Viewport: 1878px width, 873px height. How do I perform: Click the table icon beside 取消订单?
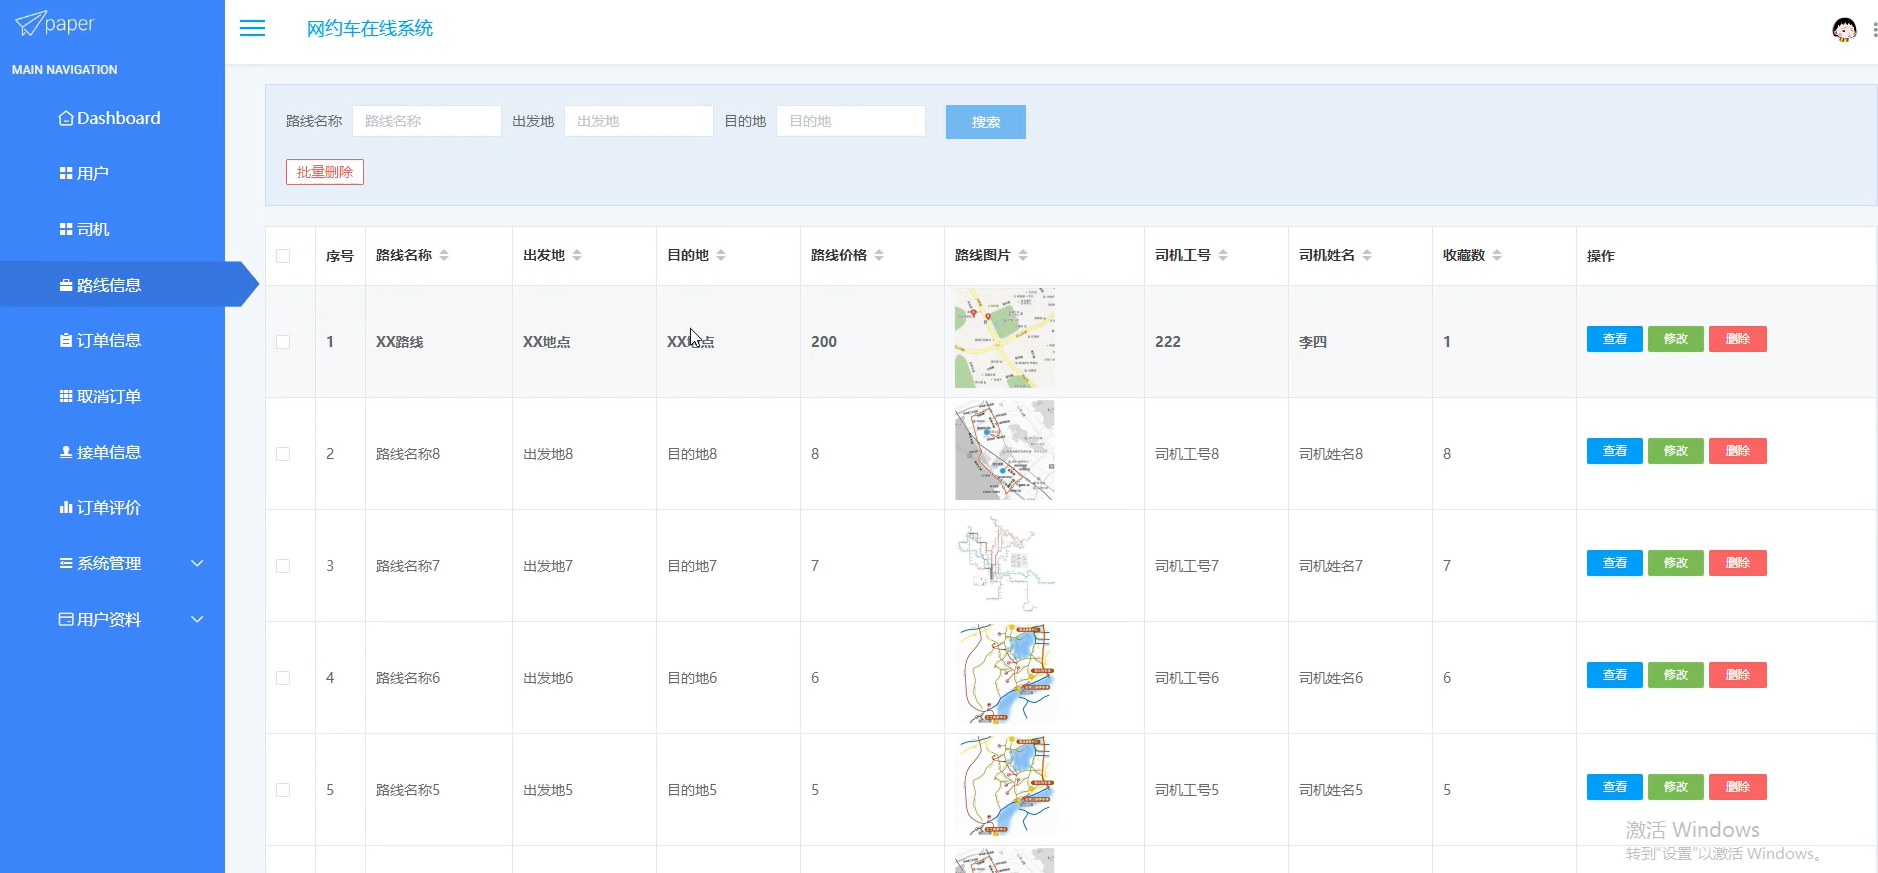[66, 396]
